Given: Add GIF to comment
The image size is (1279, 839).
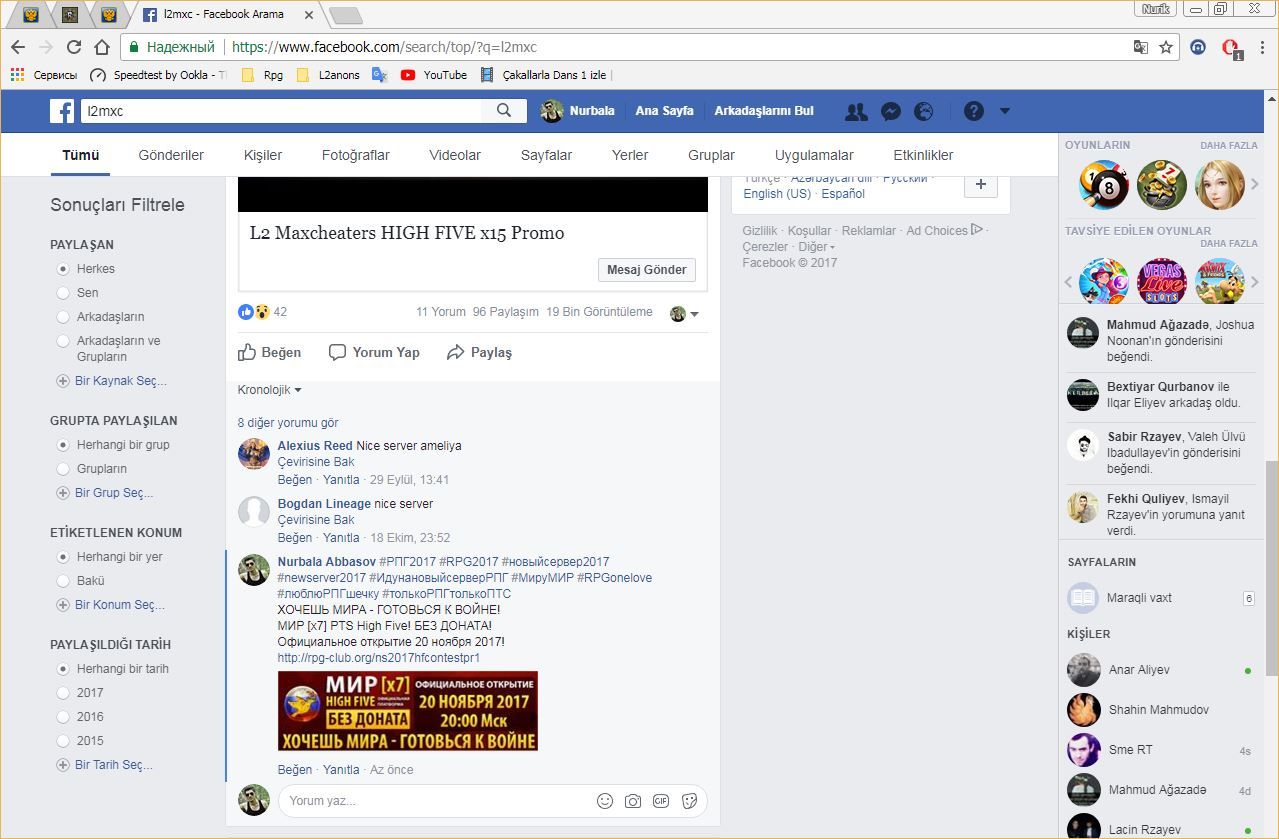Looking at the screenshot, I should (x=661, y=801).
